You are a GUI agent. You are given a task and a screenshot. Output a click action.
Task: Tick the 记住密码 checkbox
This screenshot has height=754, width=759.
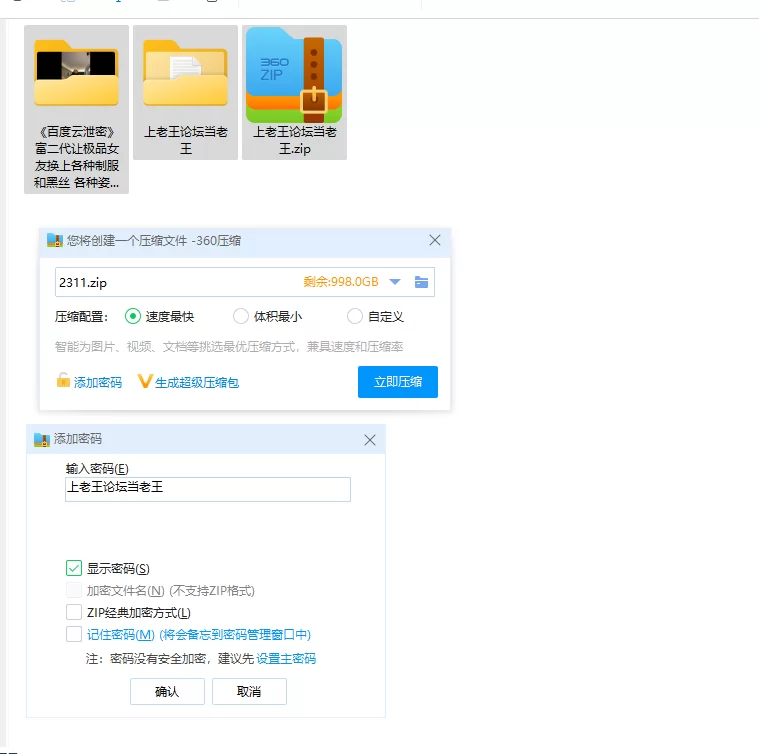(74, 634)
